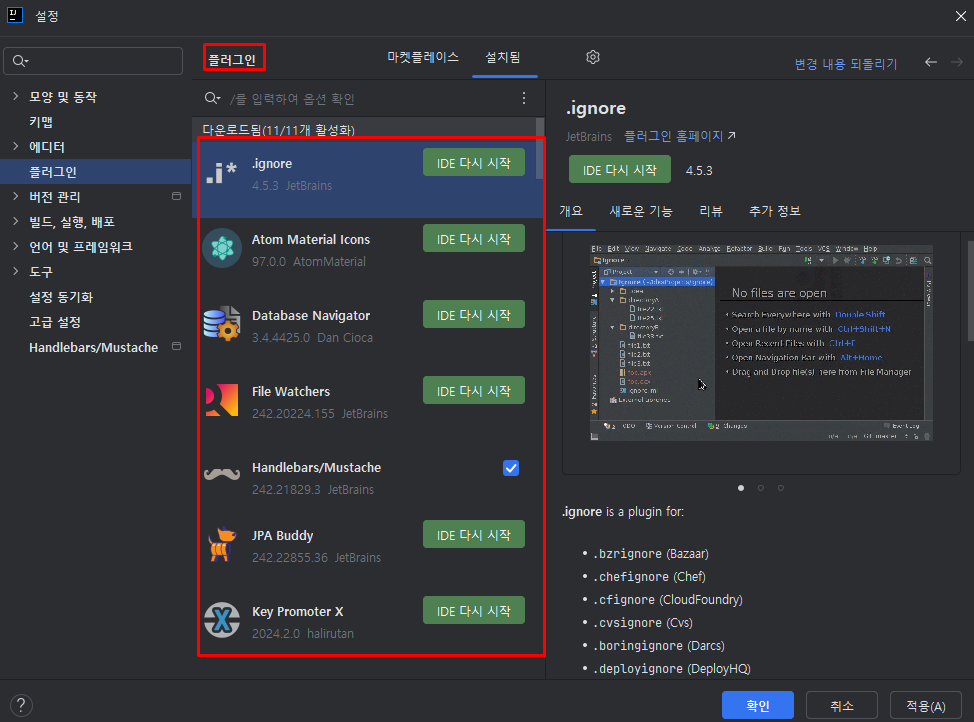
Task: Click the search icon in the plugin search field
Action: pos(212,98)
